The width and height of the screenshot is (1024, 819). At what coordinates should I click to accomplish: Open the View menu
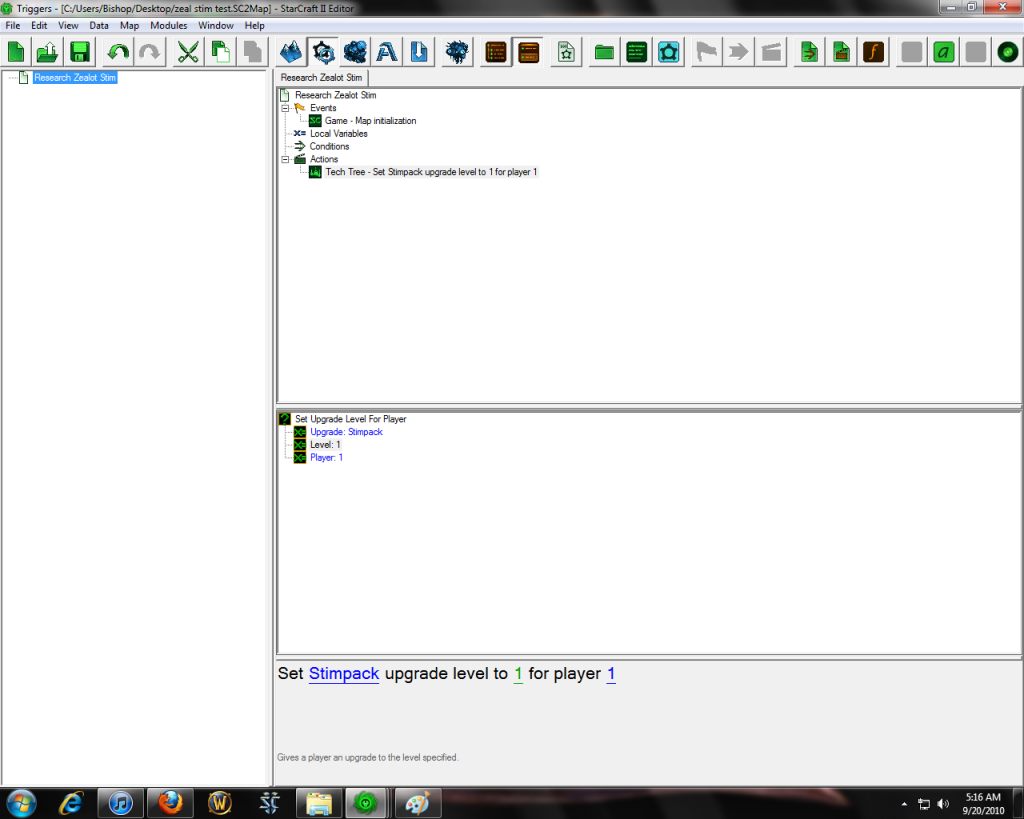tap(68, 25)
